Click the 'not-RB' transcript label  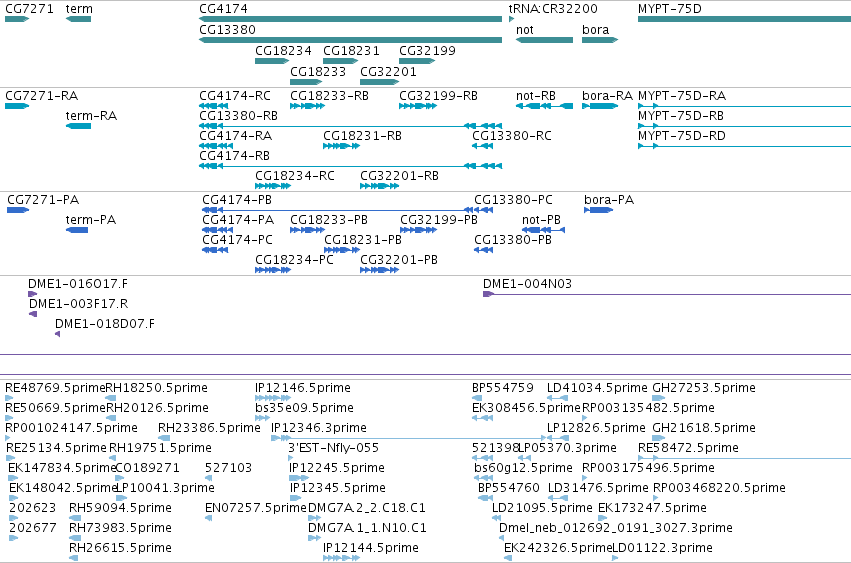point(536,96)
